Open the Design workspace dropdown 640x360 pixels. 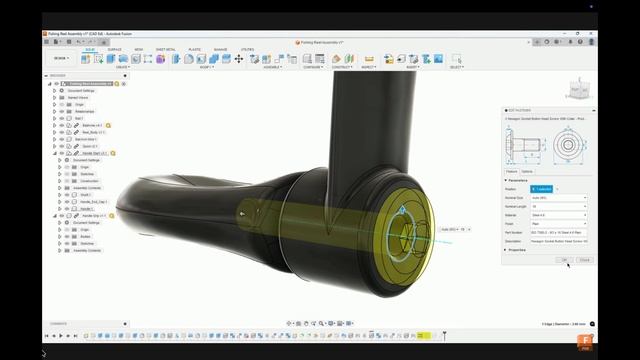[x=62, y=58]
